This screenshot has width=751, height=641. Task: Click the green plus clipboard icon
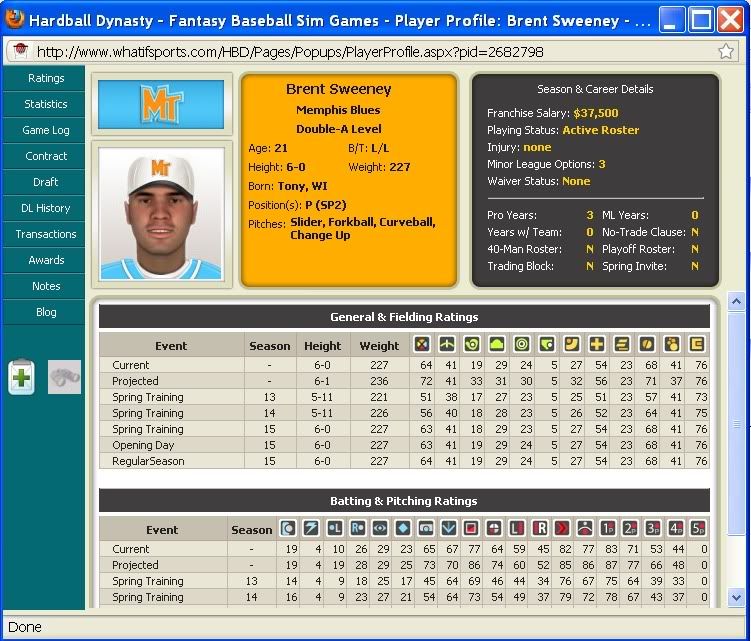click(21, 377)
